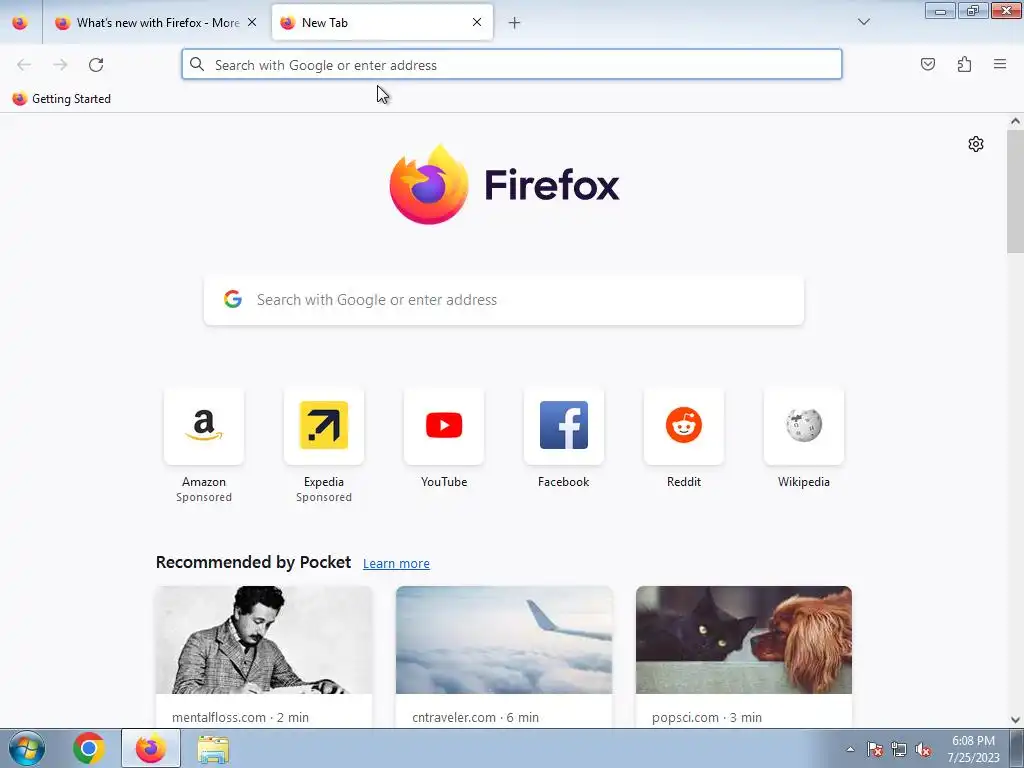Reload the current page
This screenshot has width=1024, height=768.
coord(96,65)
